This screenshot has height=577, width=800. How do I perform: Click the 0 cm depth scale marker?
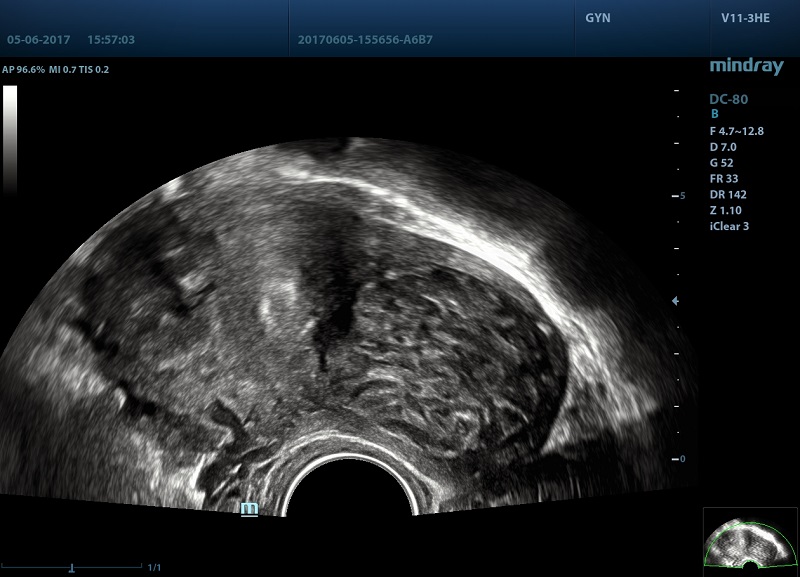click(679, 459)
